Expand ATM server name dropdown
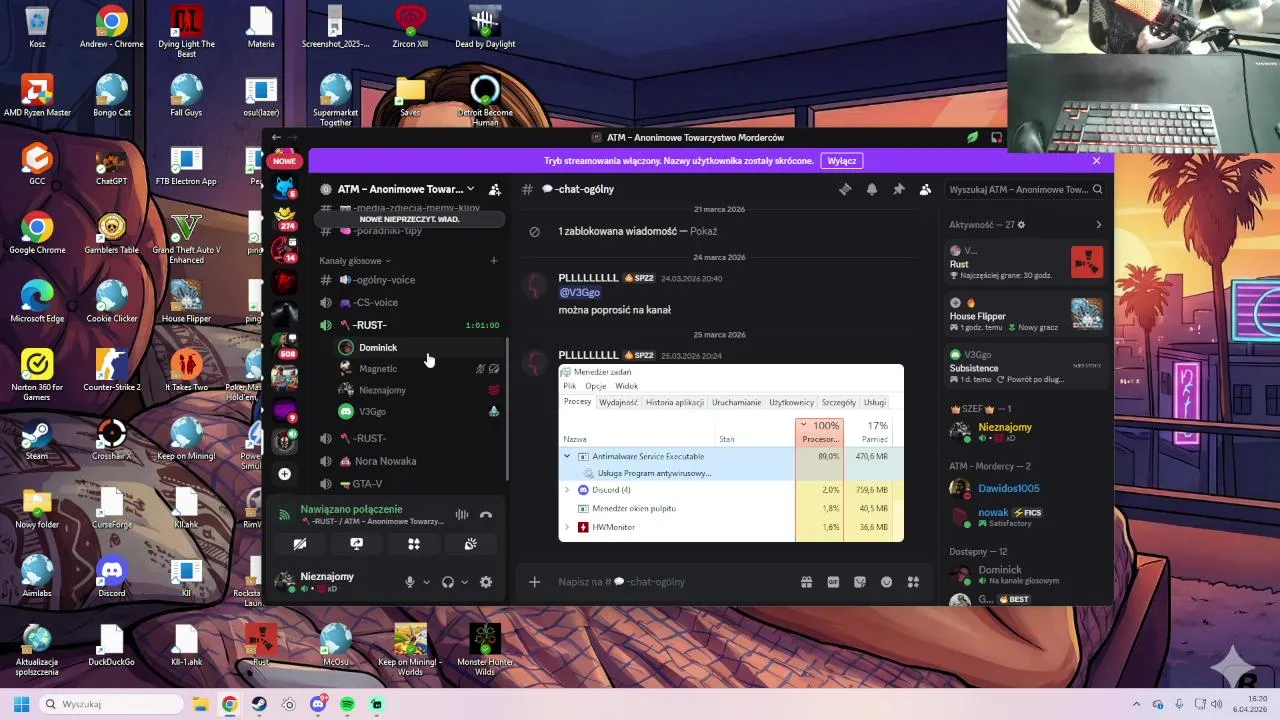This screenshot has height=720, width=1280. click(x=470, y=189)
